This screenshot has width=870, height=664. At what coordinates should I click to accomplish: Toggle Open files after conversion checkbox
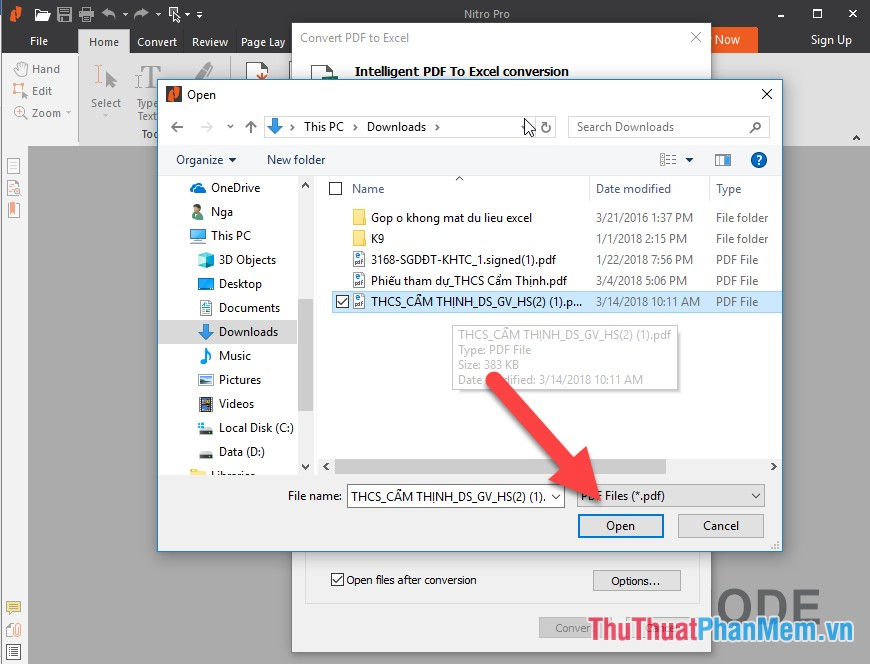click(337, 580)
